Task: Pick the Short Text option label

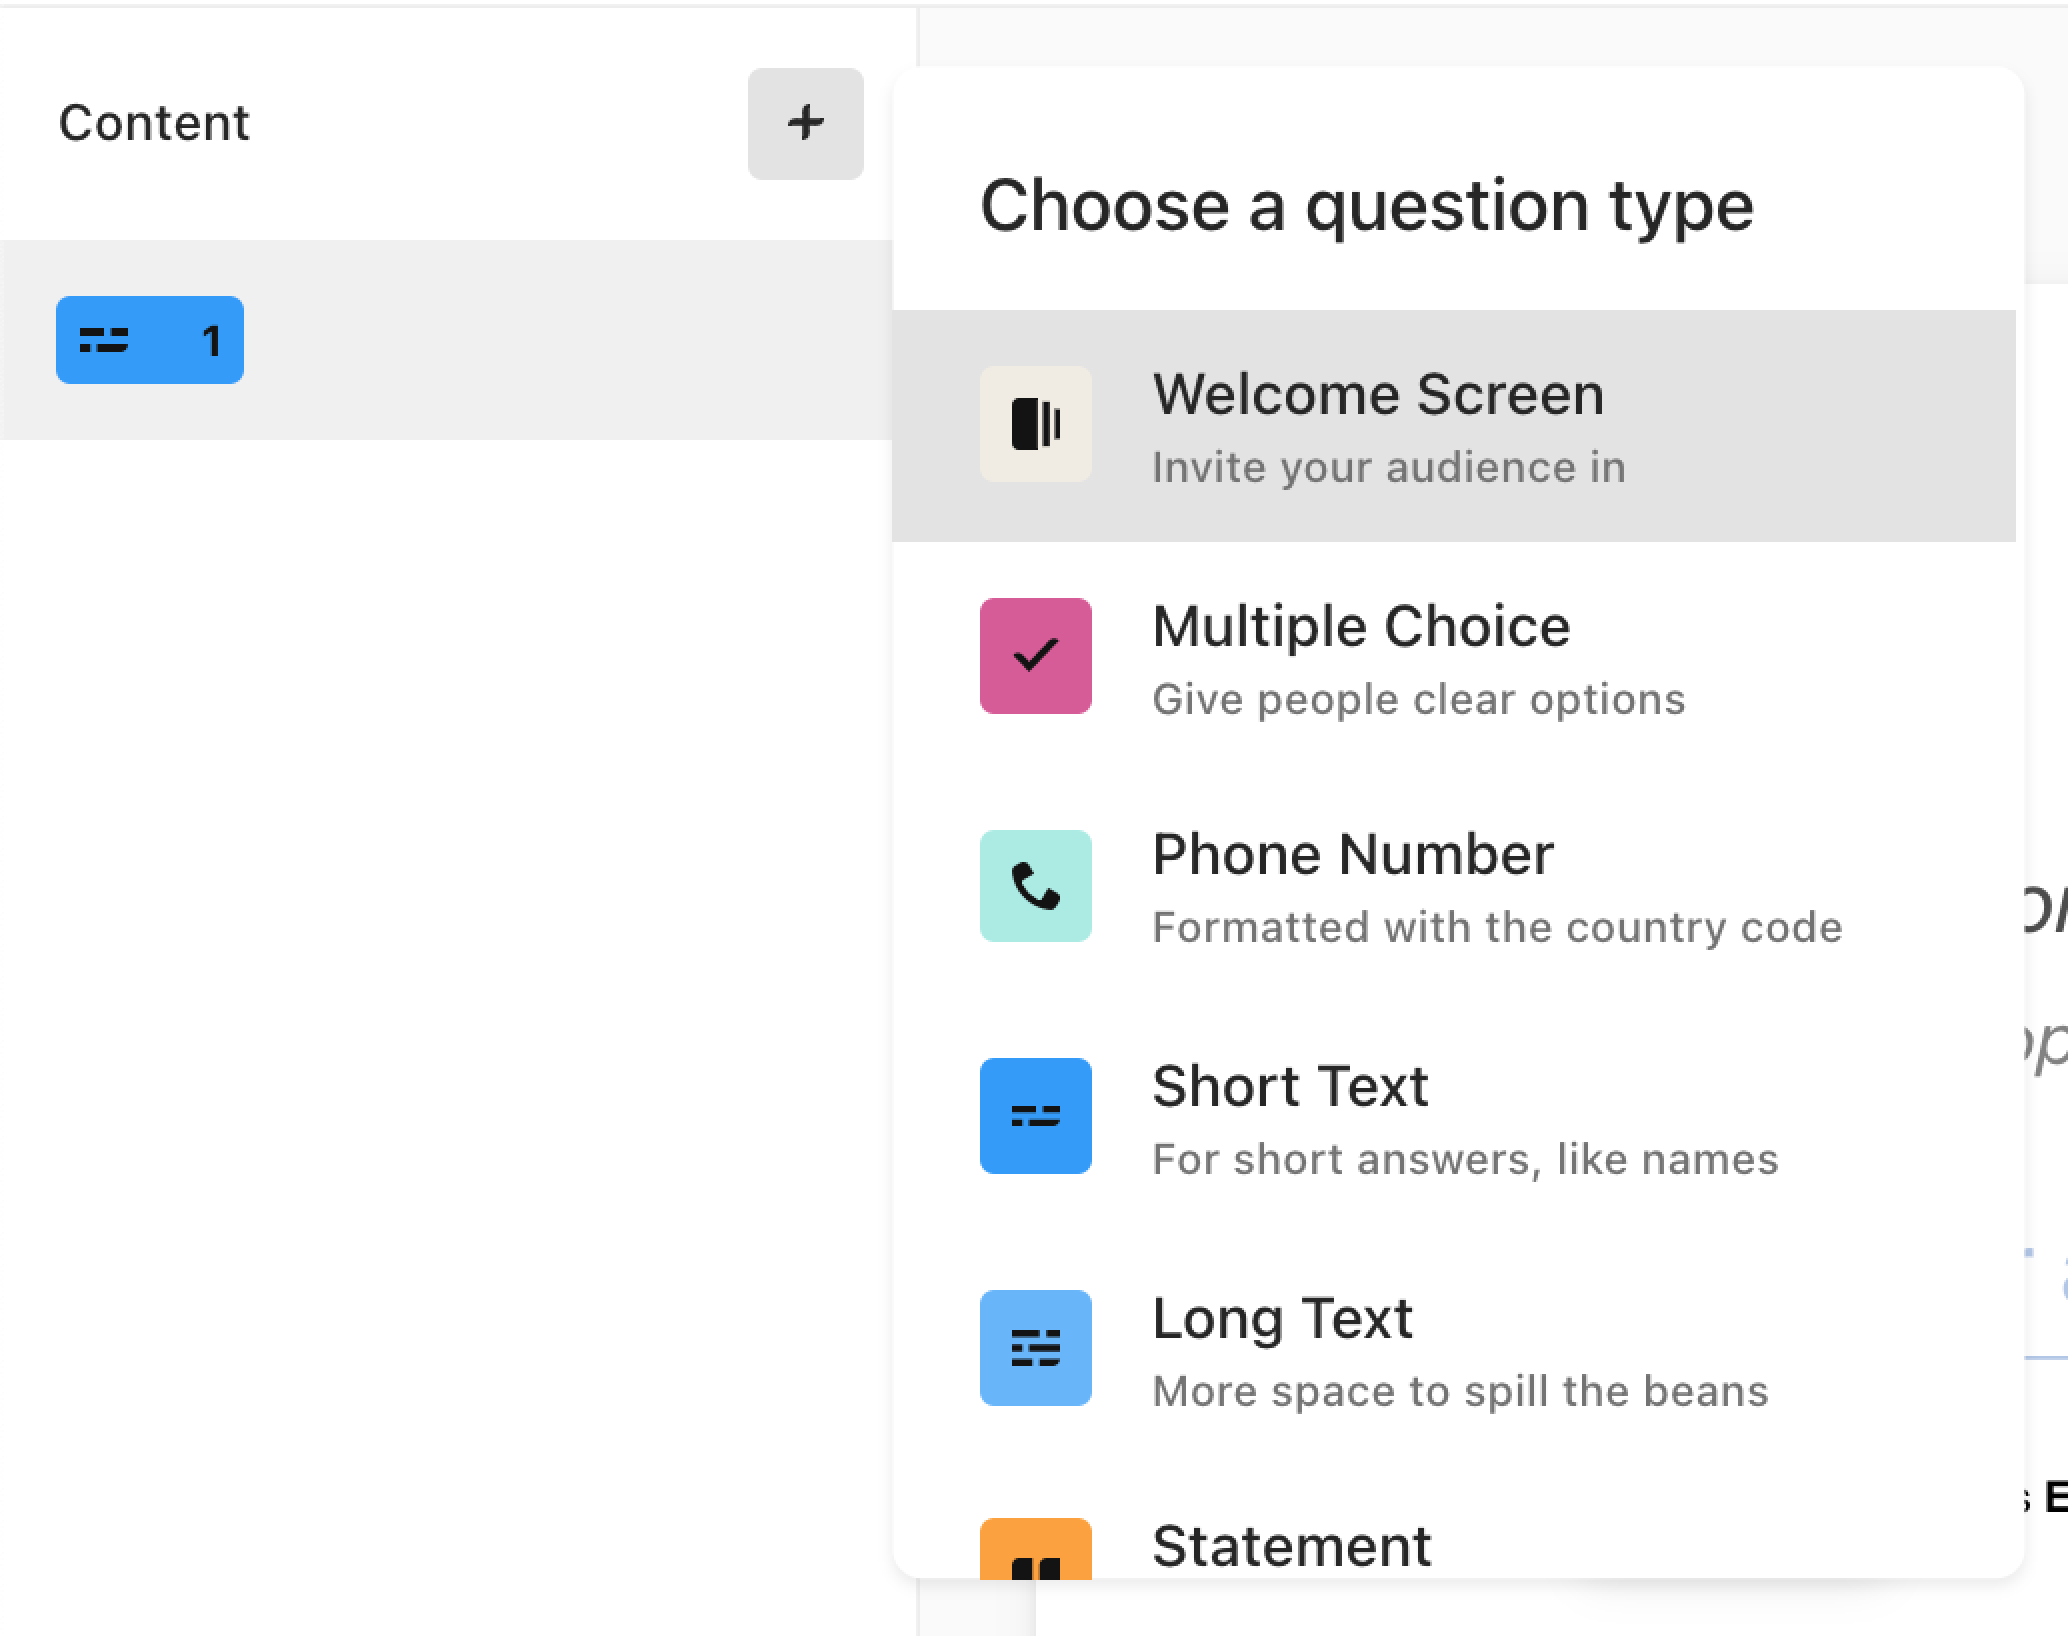Action: 1290,1087
